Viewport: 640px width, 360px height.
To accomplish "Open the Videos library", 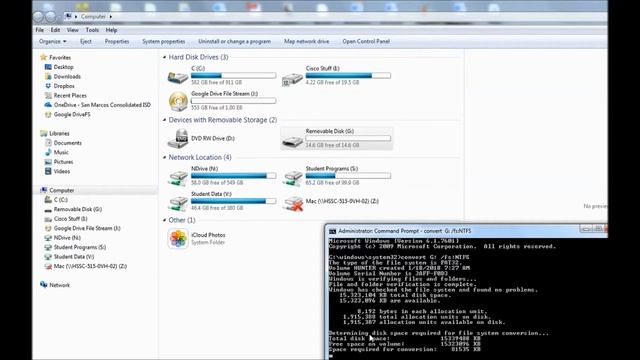I will [x=62, y=171].
